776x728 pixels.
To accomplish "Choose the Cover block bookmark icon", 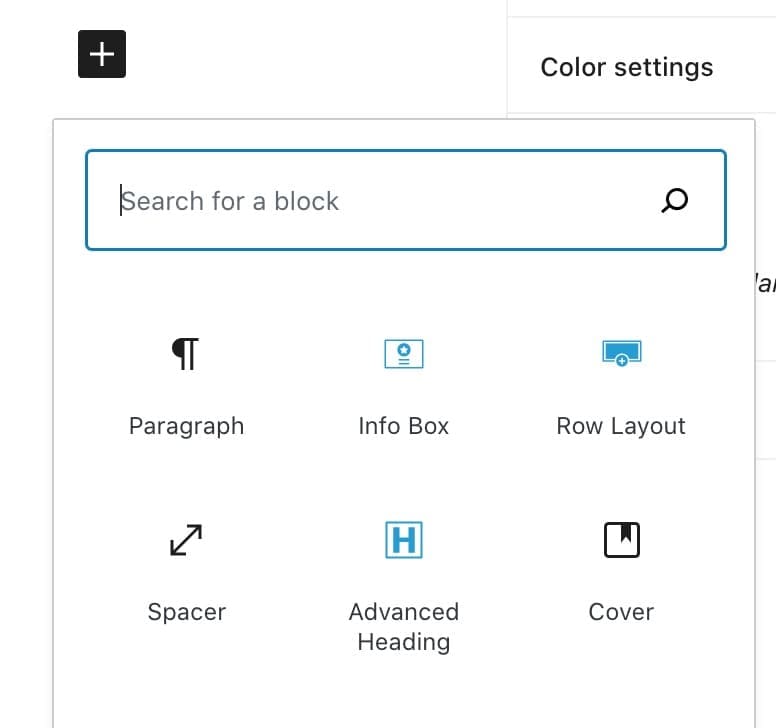I will tap(622, 540).
